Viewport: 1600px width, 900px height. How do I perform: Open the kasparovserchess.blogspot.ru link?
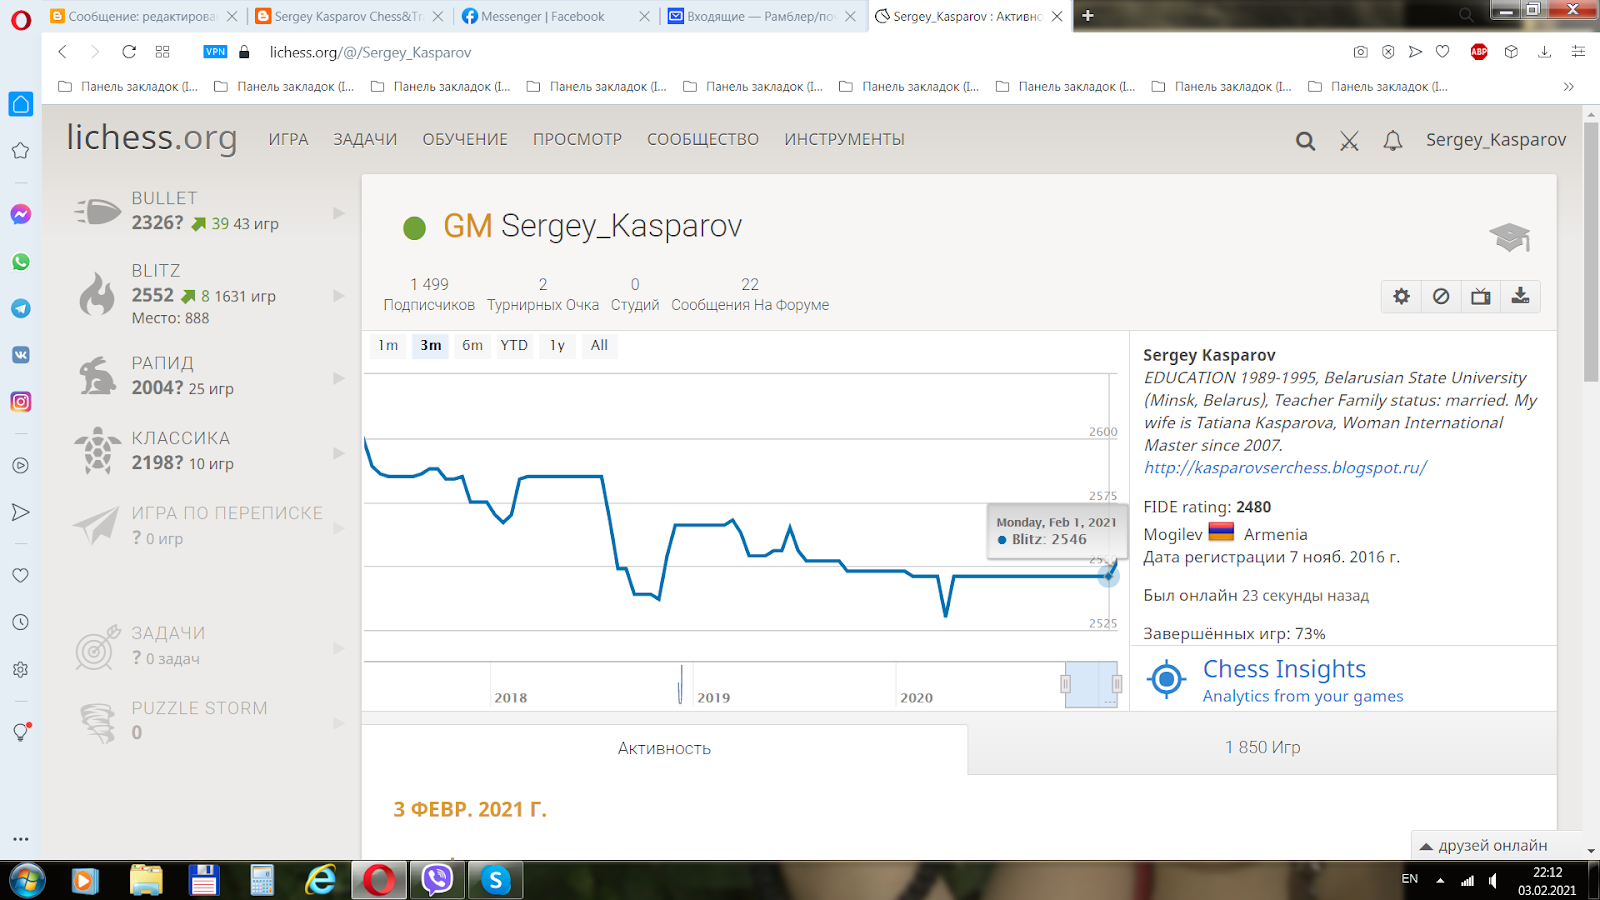pyautogui.click(x=1285, y=467)
